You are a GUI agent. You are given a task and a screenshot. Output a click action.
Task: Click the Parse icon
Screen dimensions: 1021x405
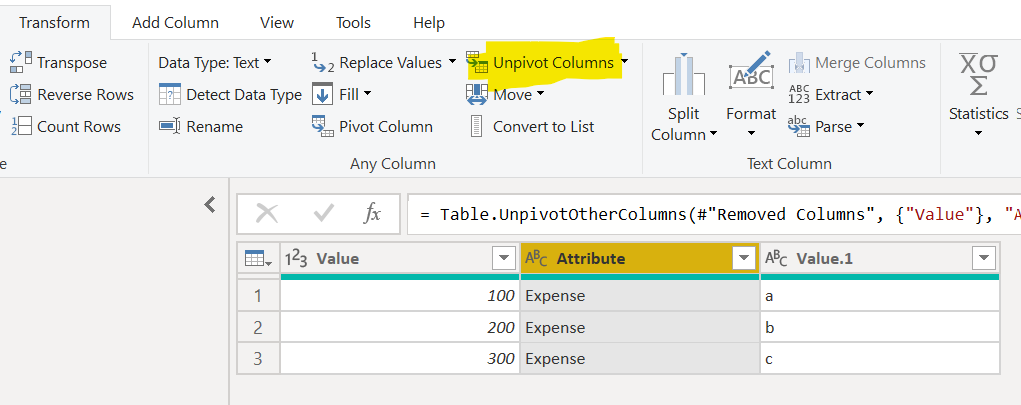click(799, 126)
